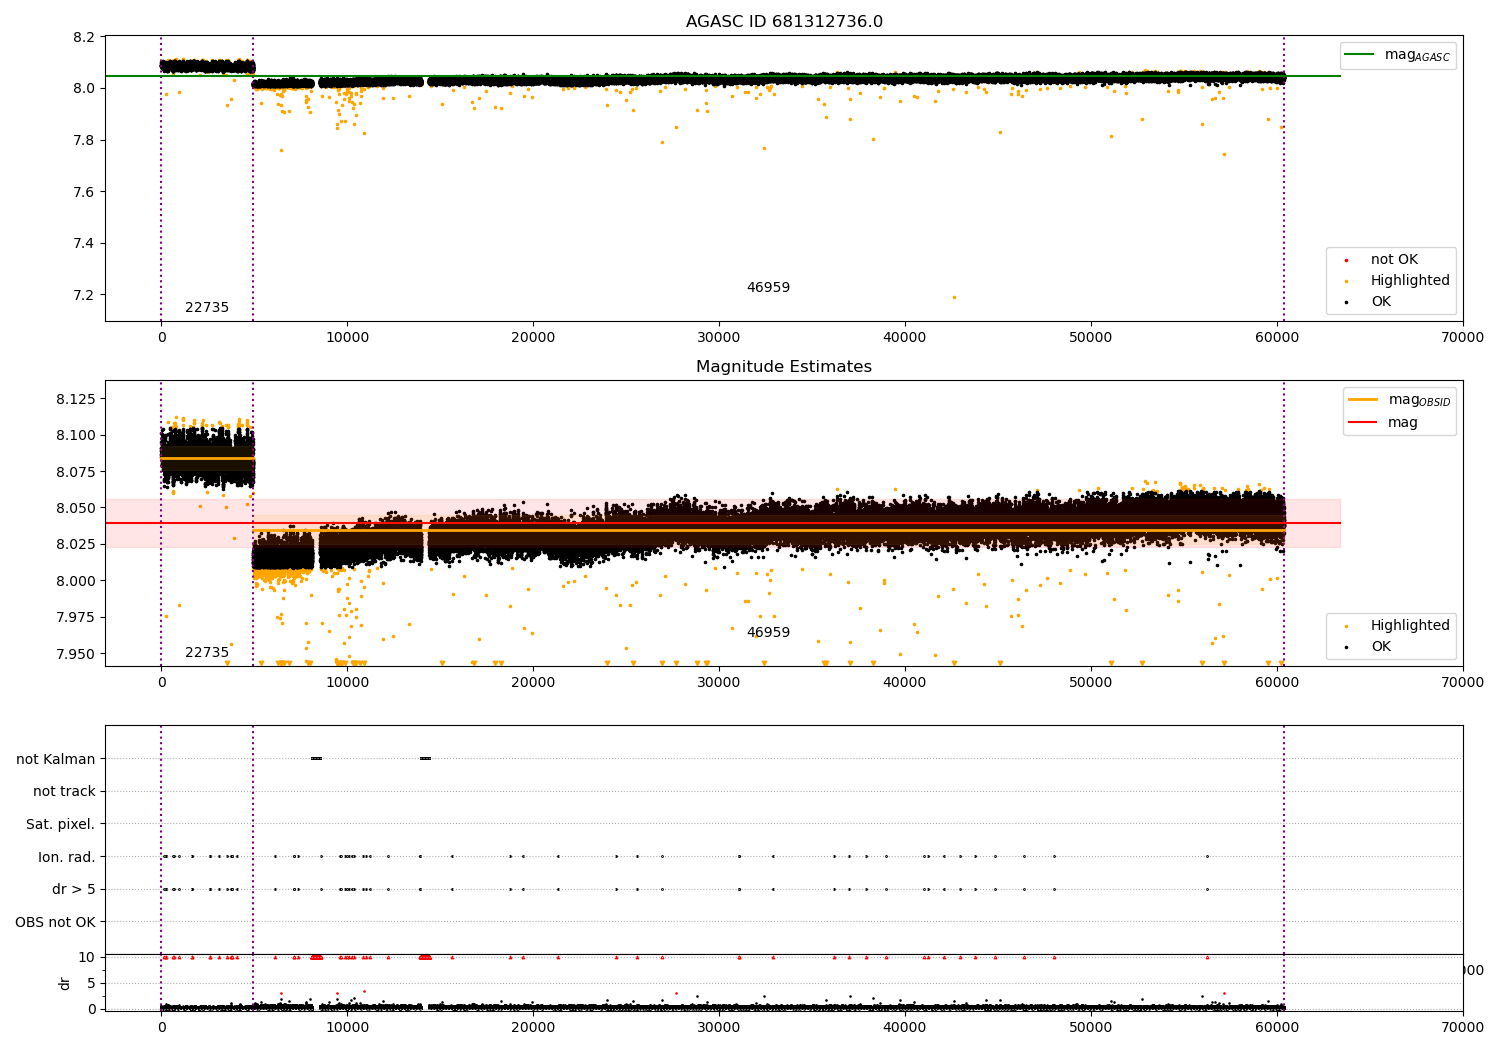Image resolution: width=1500 pixels, height=1050 pixels.
Task: Click the 'not track' row label
Action: 64,792
